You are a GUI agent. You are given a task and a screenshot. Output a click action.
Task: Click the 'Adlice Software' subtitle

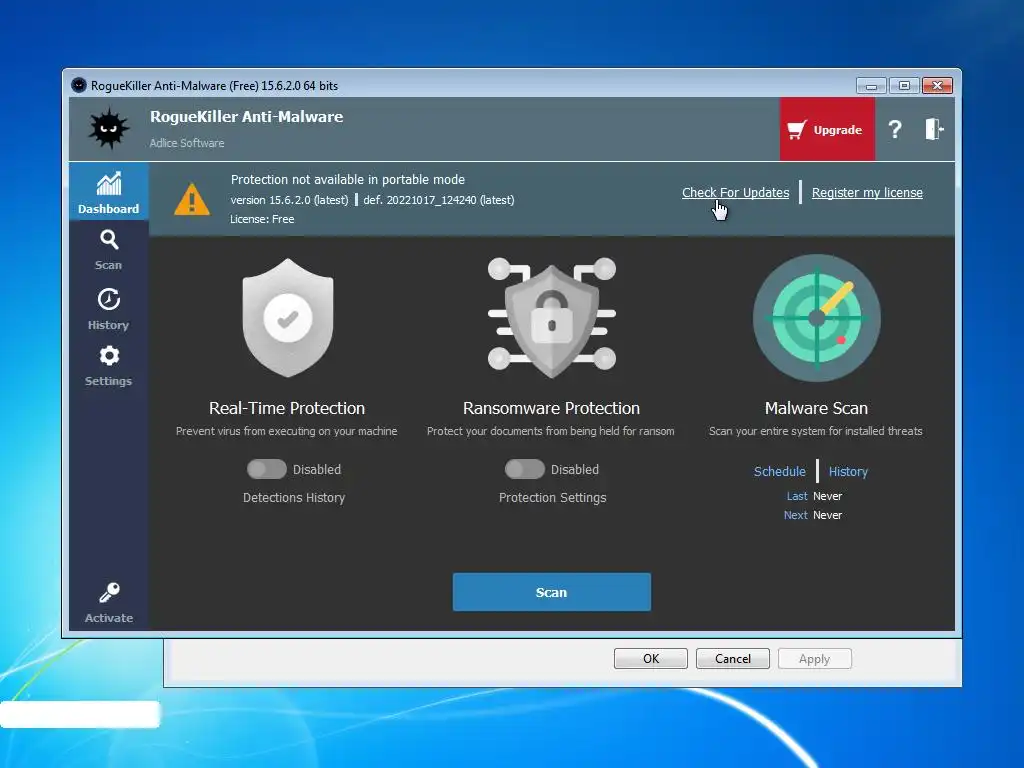click(187, 143)
